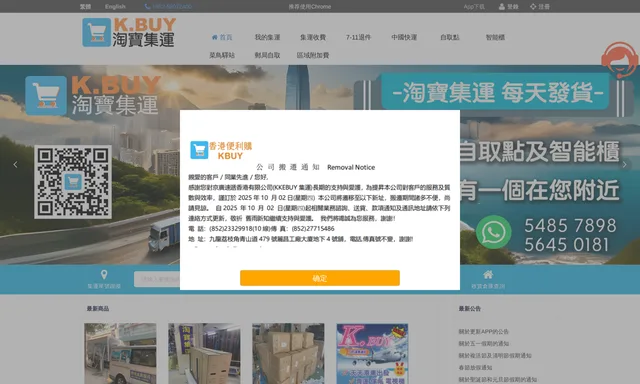Open the customer service headset icon

620,60
